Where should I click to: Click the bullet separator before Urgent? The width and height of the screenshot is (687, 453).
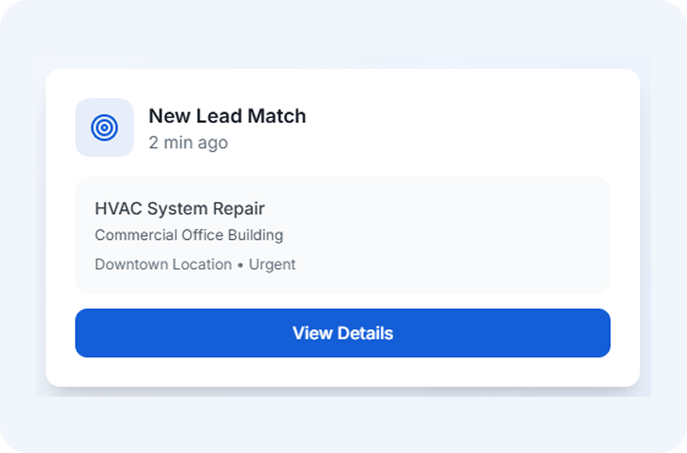240,265
